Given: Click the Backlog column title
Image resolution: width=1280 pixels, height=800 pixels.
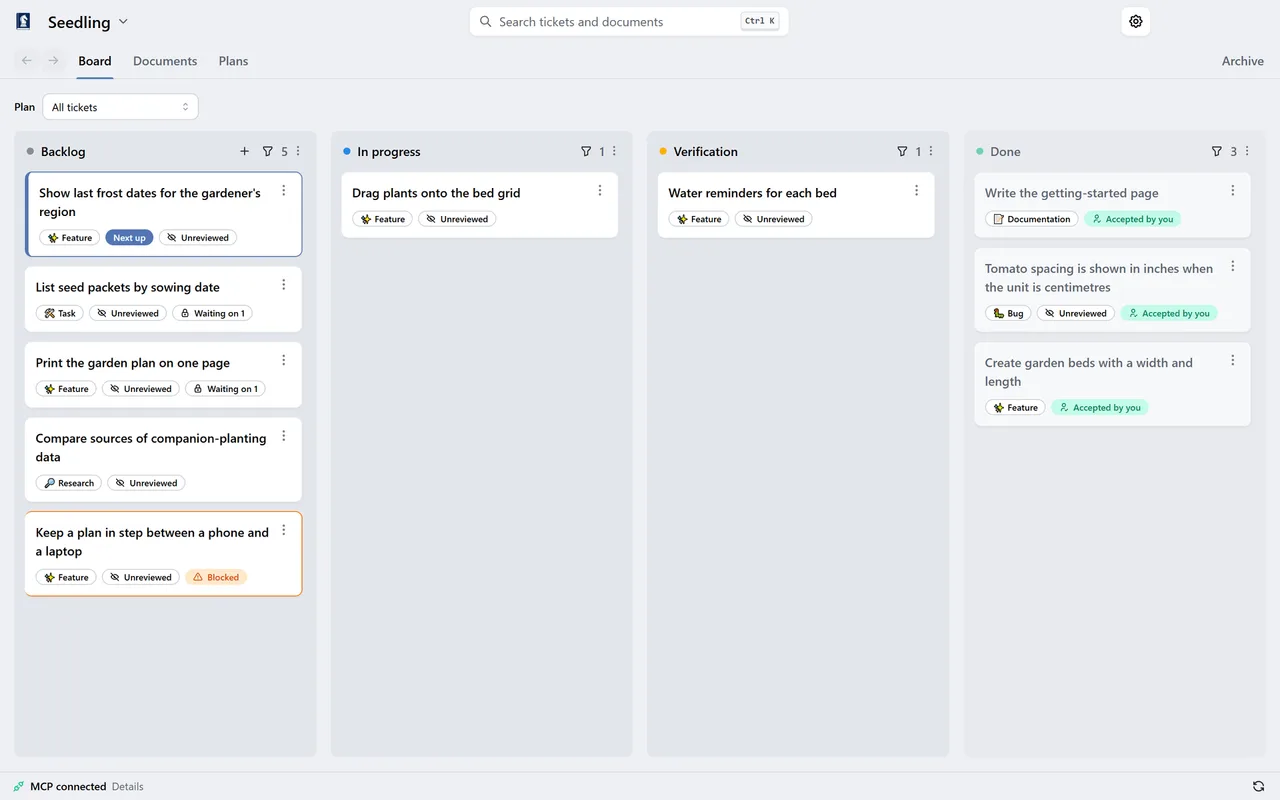Looking at the screenshot, I should [63, 152].
